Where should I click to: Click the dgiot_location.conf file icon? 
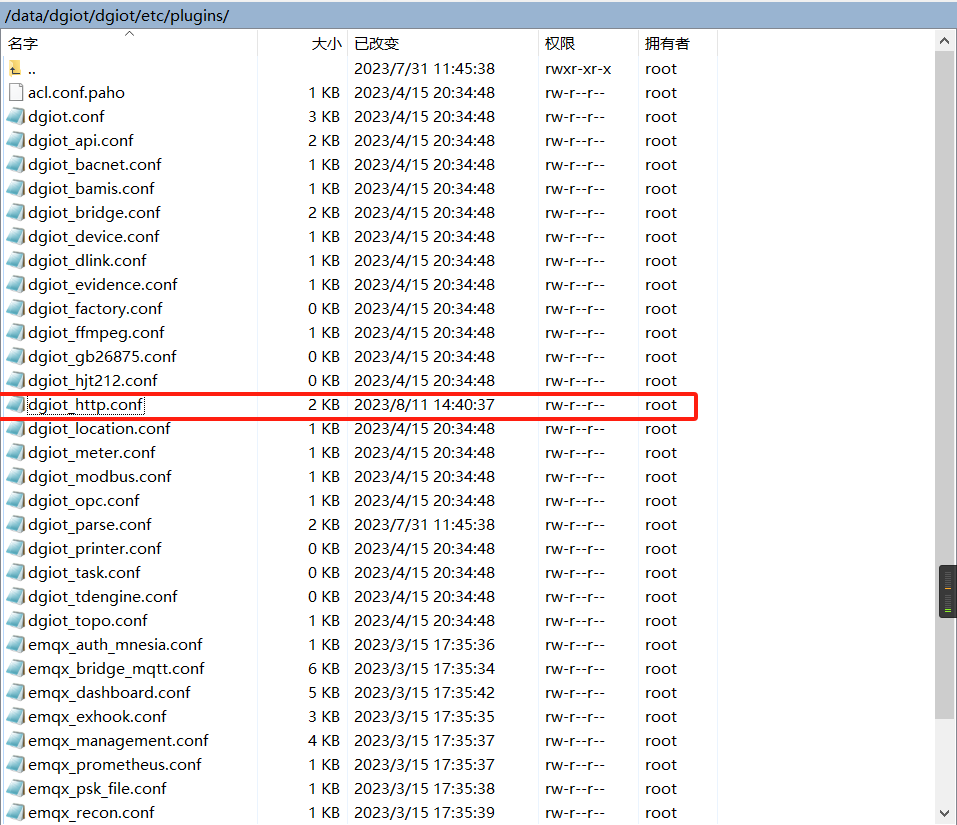[16, 429]
